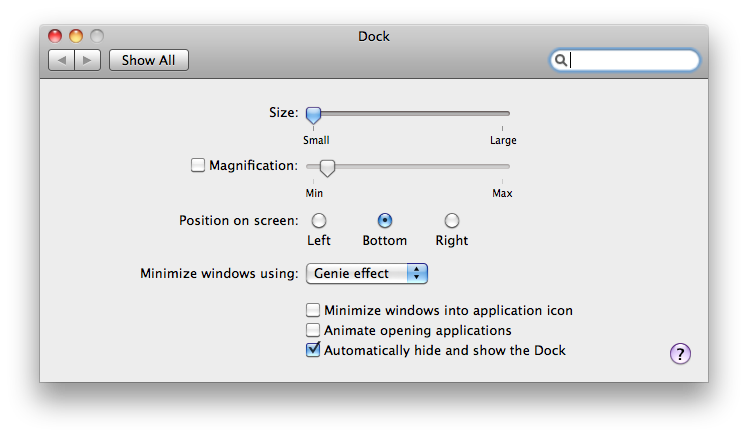
Task: Click the magnifying glass search icon
Action: (561, 60)
